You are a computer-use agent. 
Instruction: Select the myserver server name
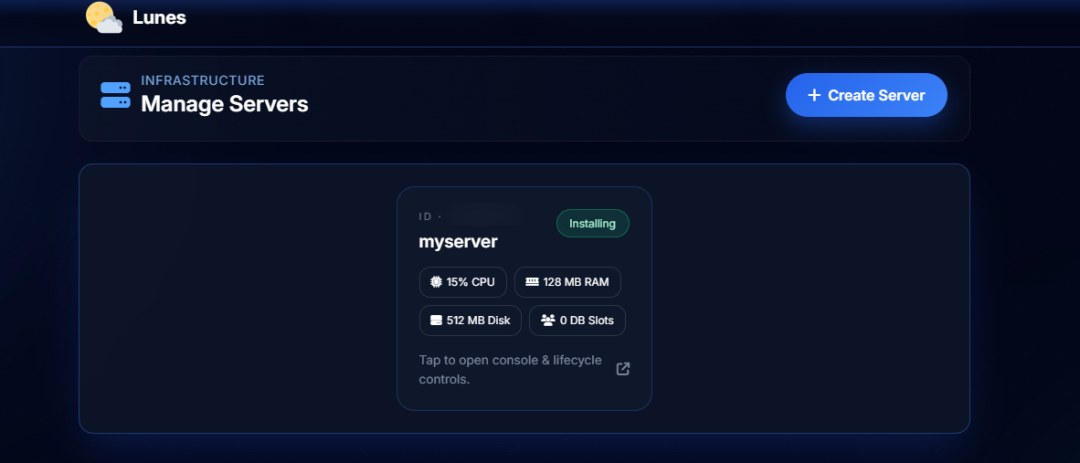pos(457,242)
